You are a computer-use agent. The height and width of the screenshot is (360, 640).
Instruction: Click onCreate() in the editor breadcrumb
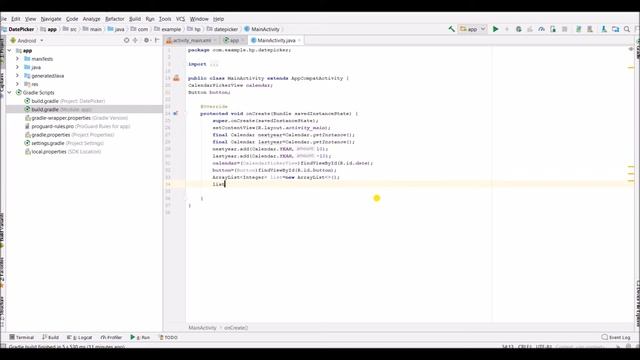236,328
